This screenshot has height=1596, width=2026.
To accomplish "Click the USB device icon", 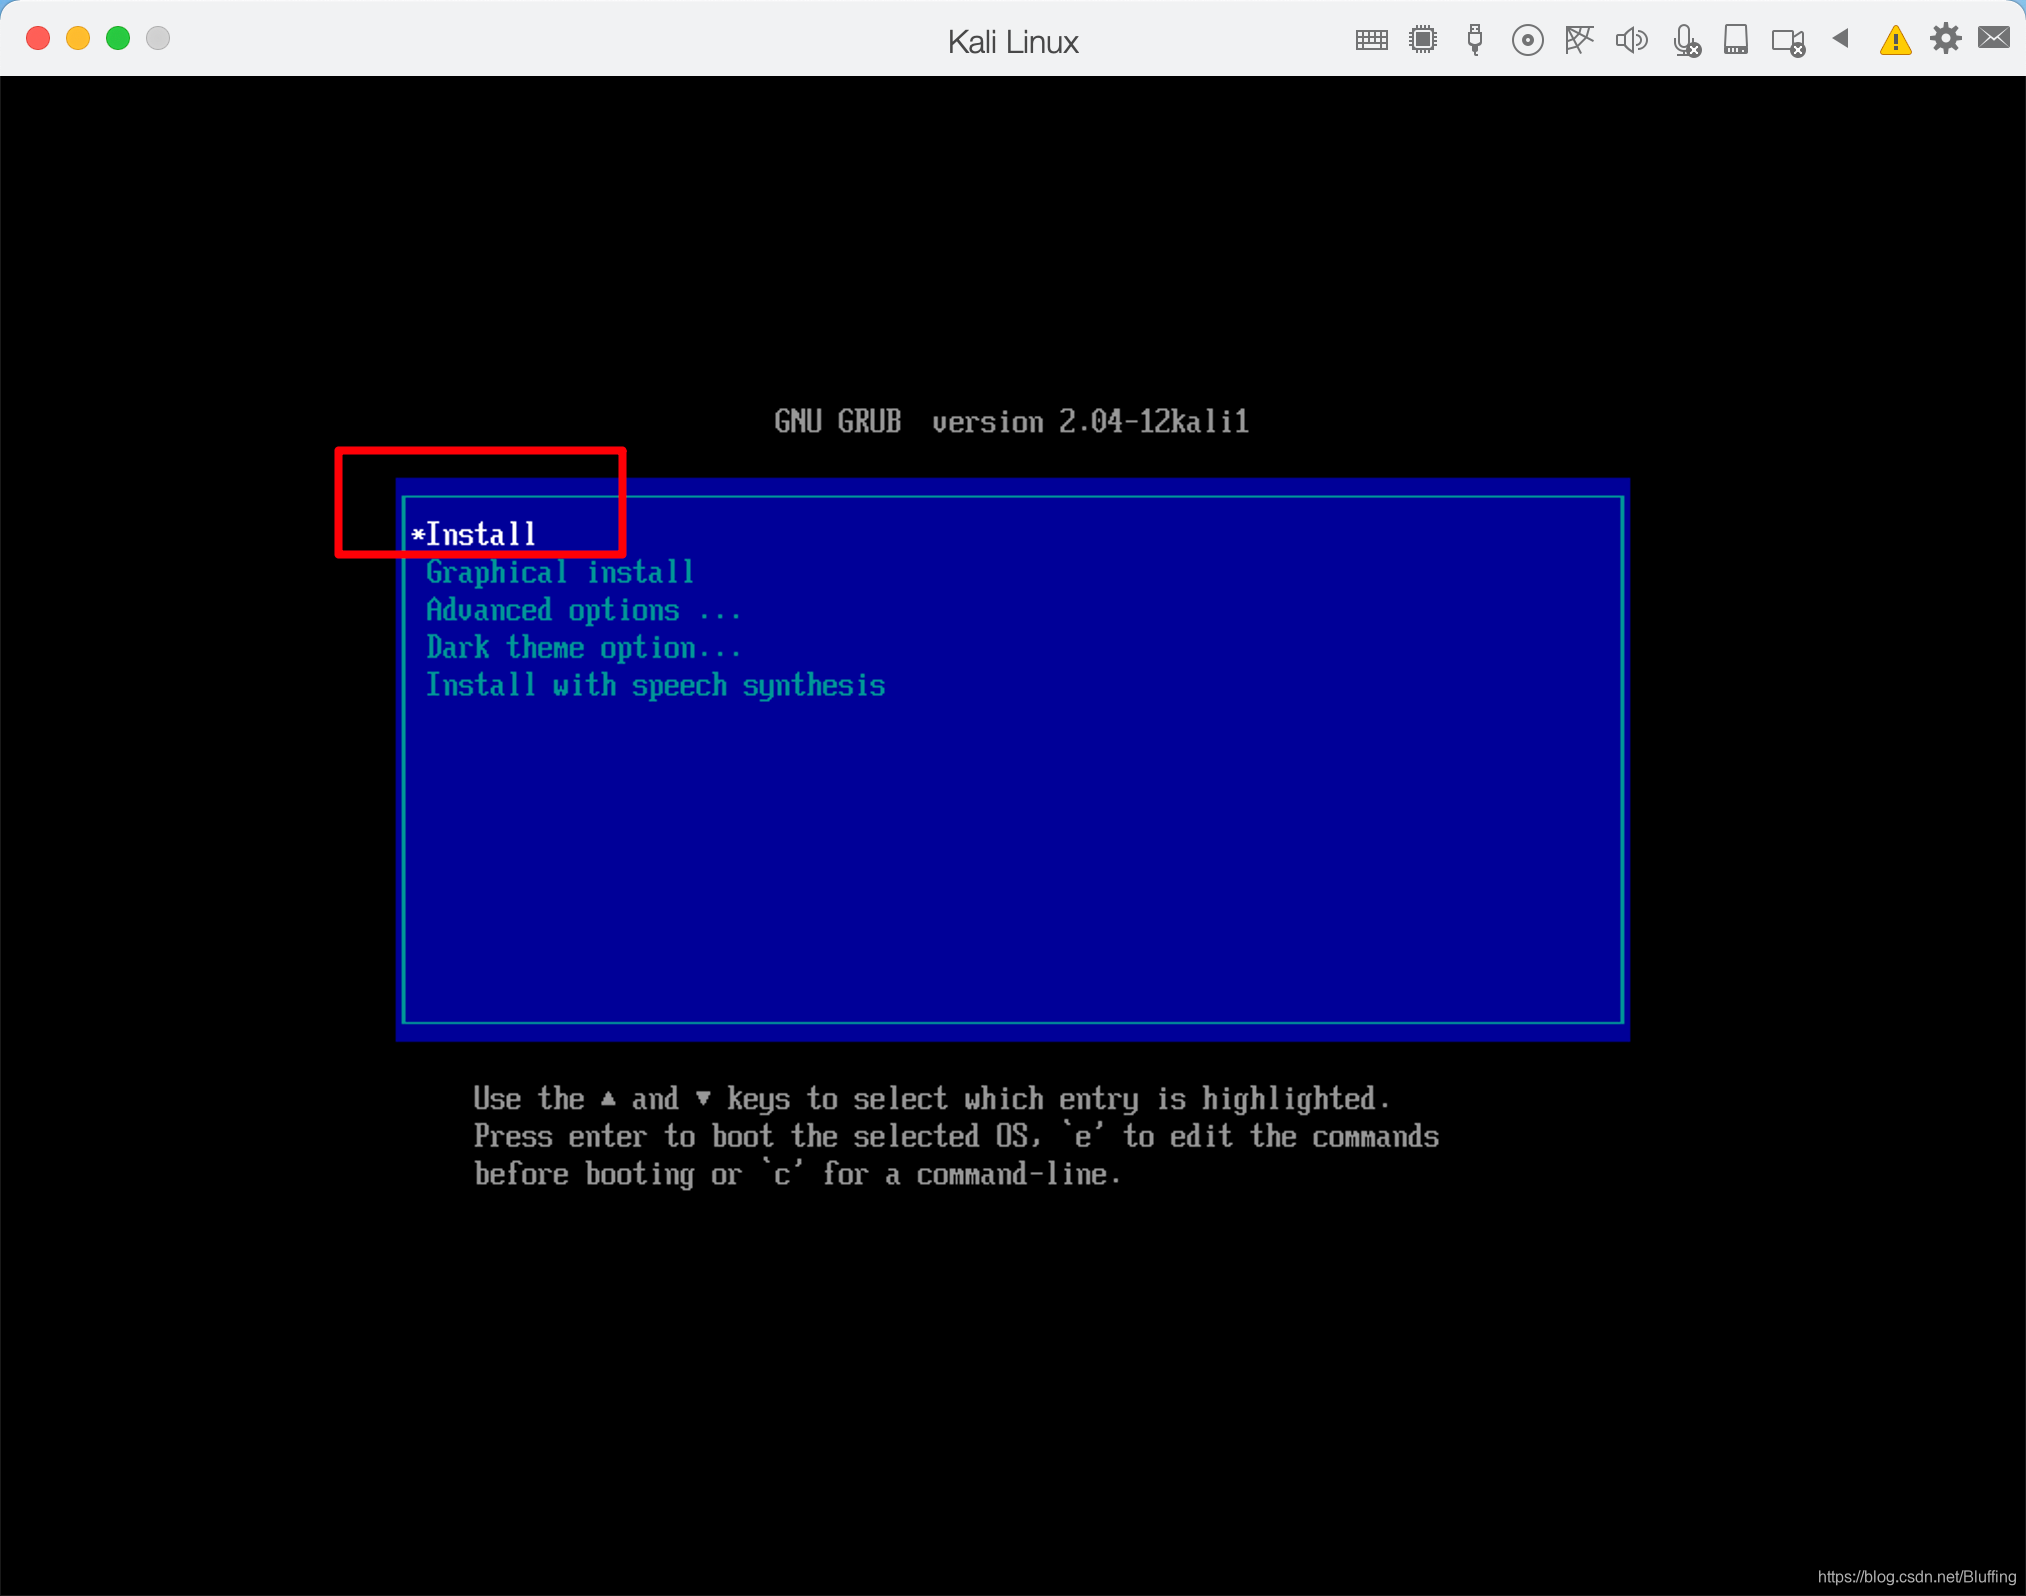I will click(1474, 40).
